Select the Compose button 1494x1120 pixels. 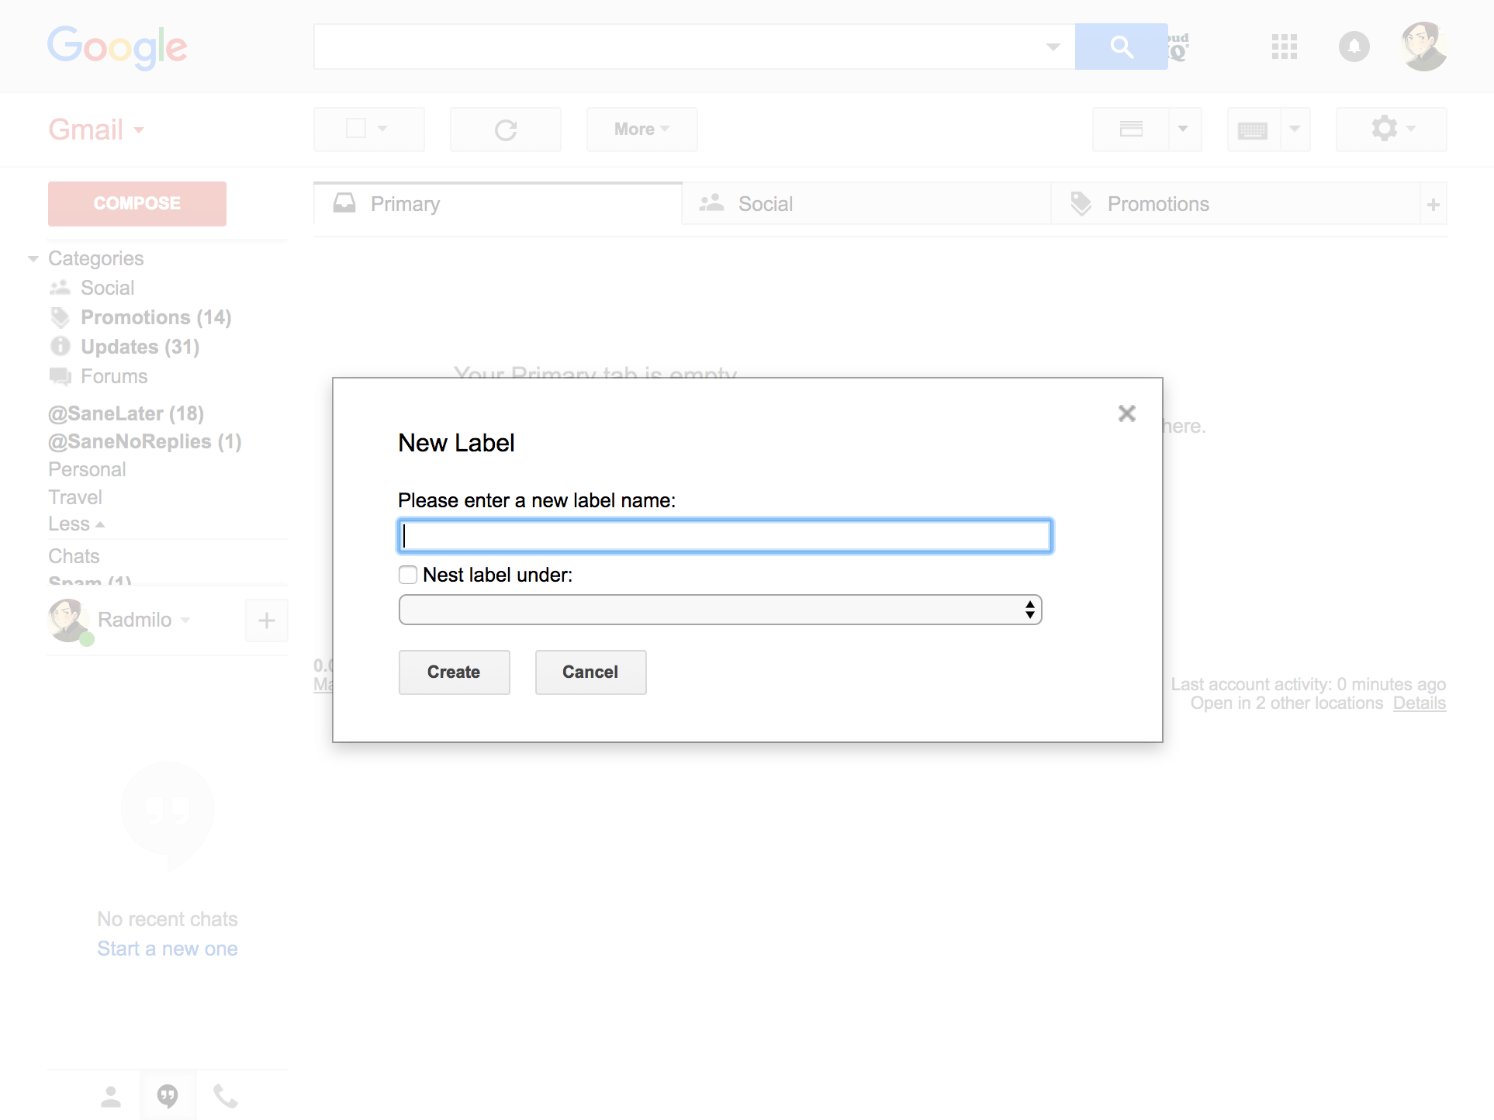click(x=136, y=203)
